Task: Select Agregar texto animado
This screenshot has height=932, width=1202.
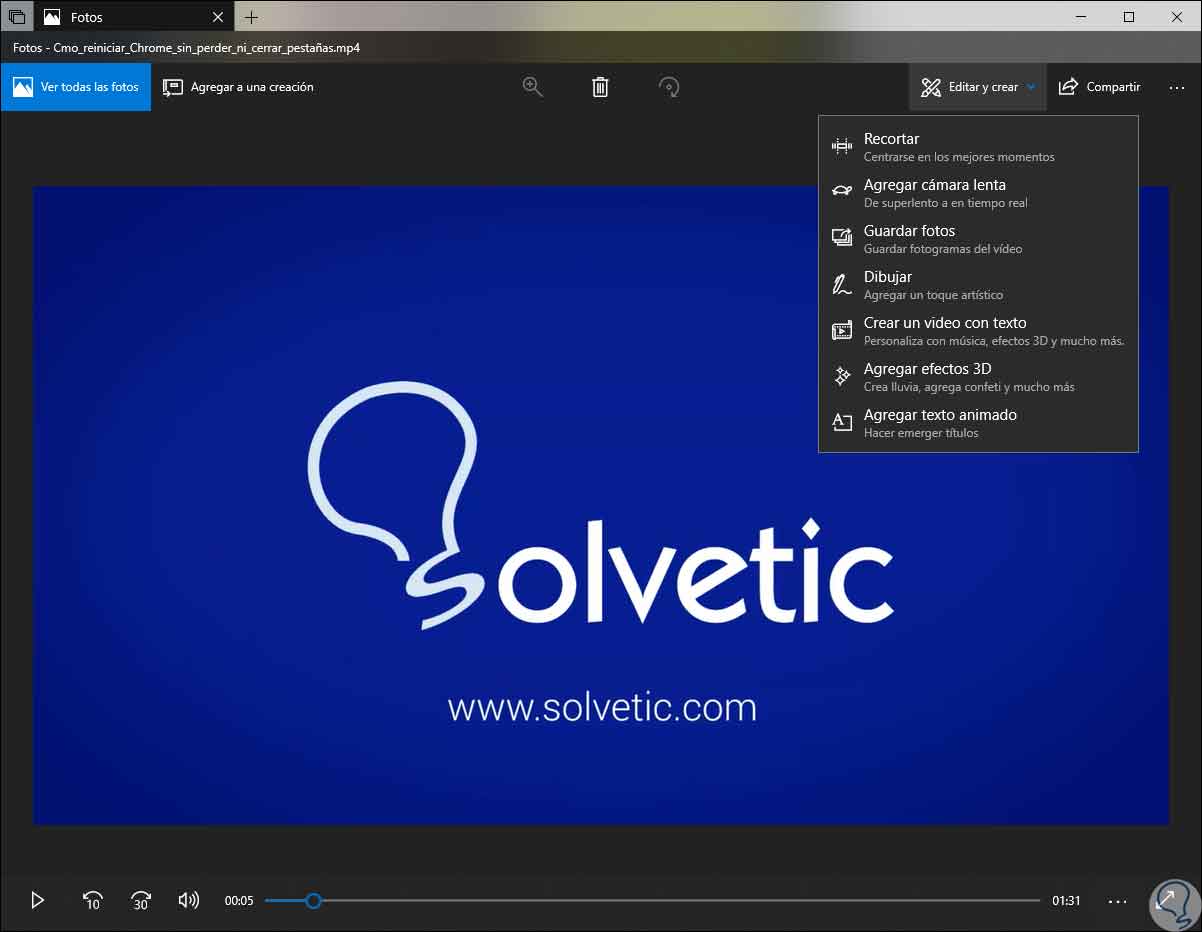Action: pos(978,423)
